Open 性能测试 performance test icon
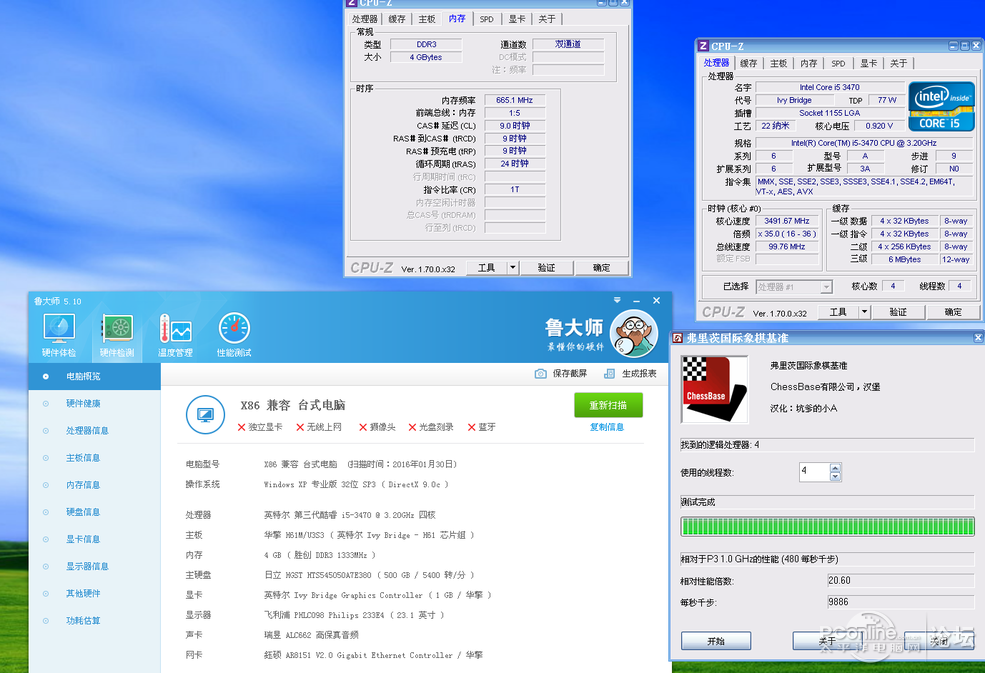Viewport: 985px width, 673px height. point(234,335)
